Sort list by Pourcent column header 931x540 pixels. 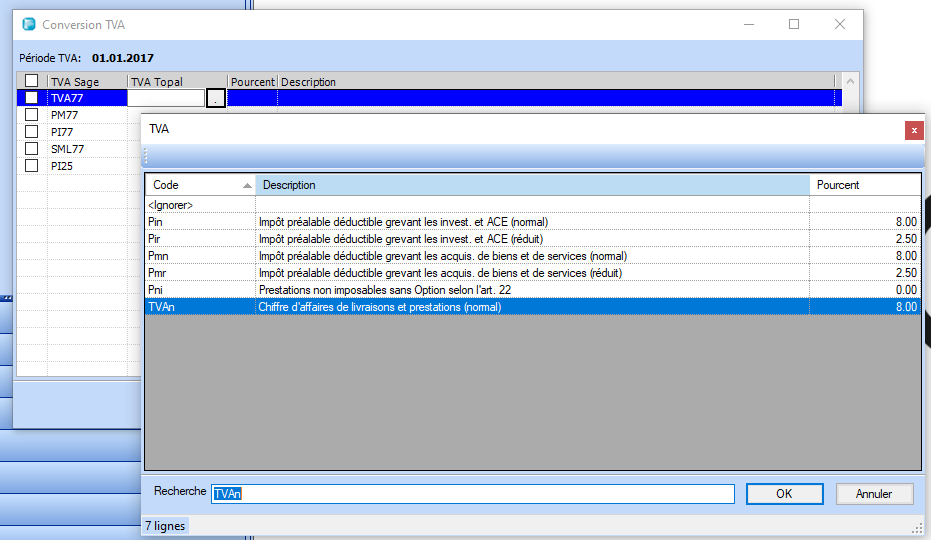point(863,185)
